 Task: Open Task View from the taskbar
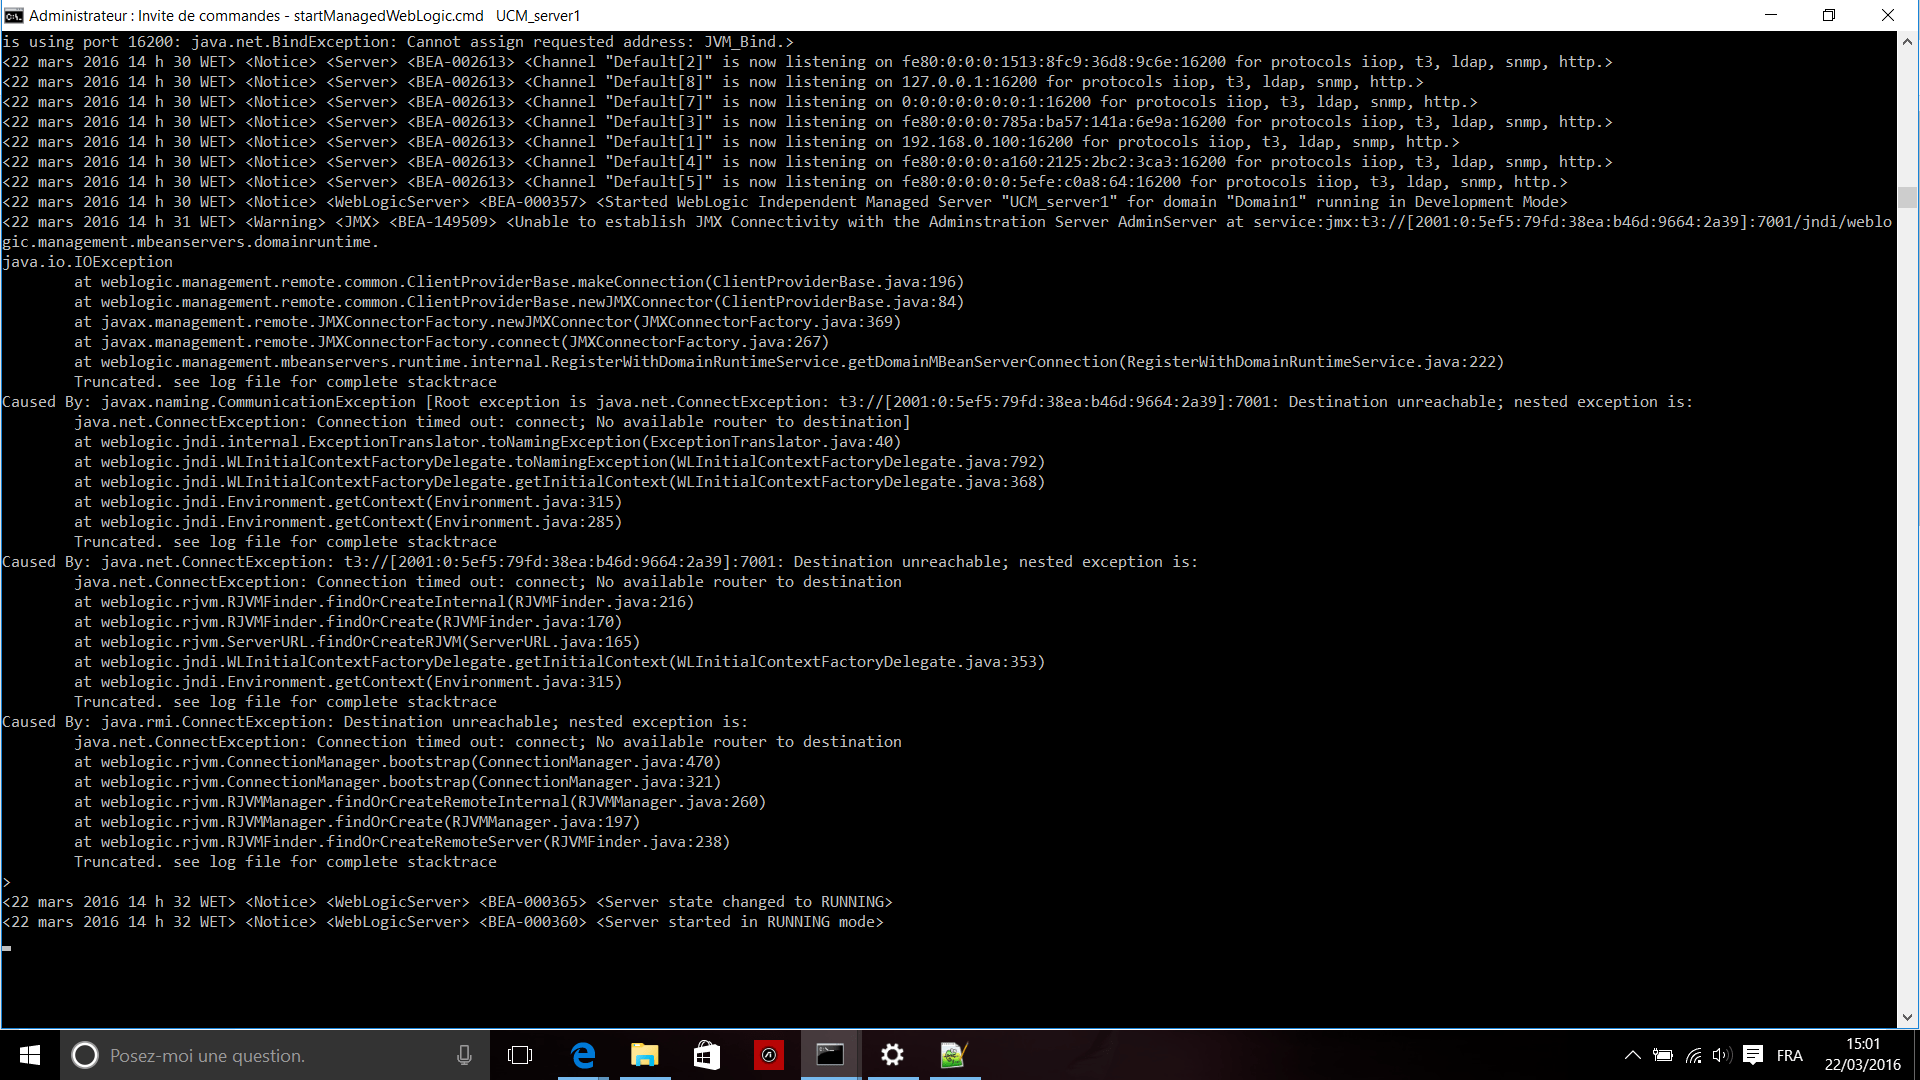pos(520,1055)
